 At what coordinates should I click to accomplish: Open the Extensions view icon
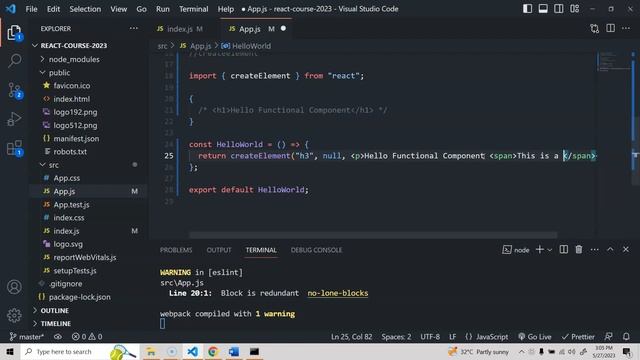click(14, 148)
